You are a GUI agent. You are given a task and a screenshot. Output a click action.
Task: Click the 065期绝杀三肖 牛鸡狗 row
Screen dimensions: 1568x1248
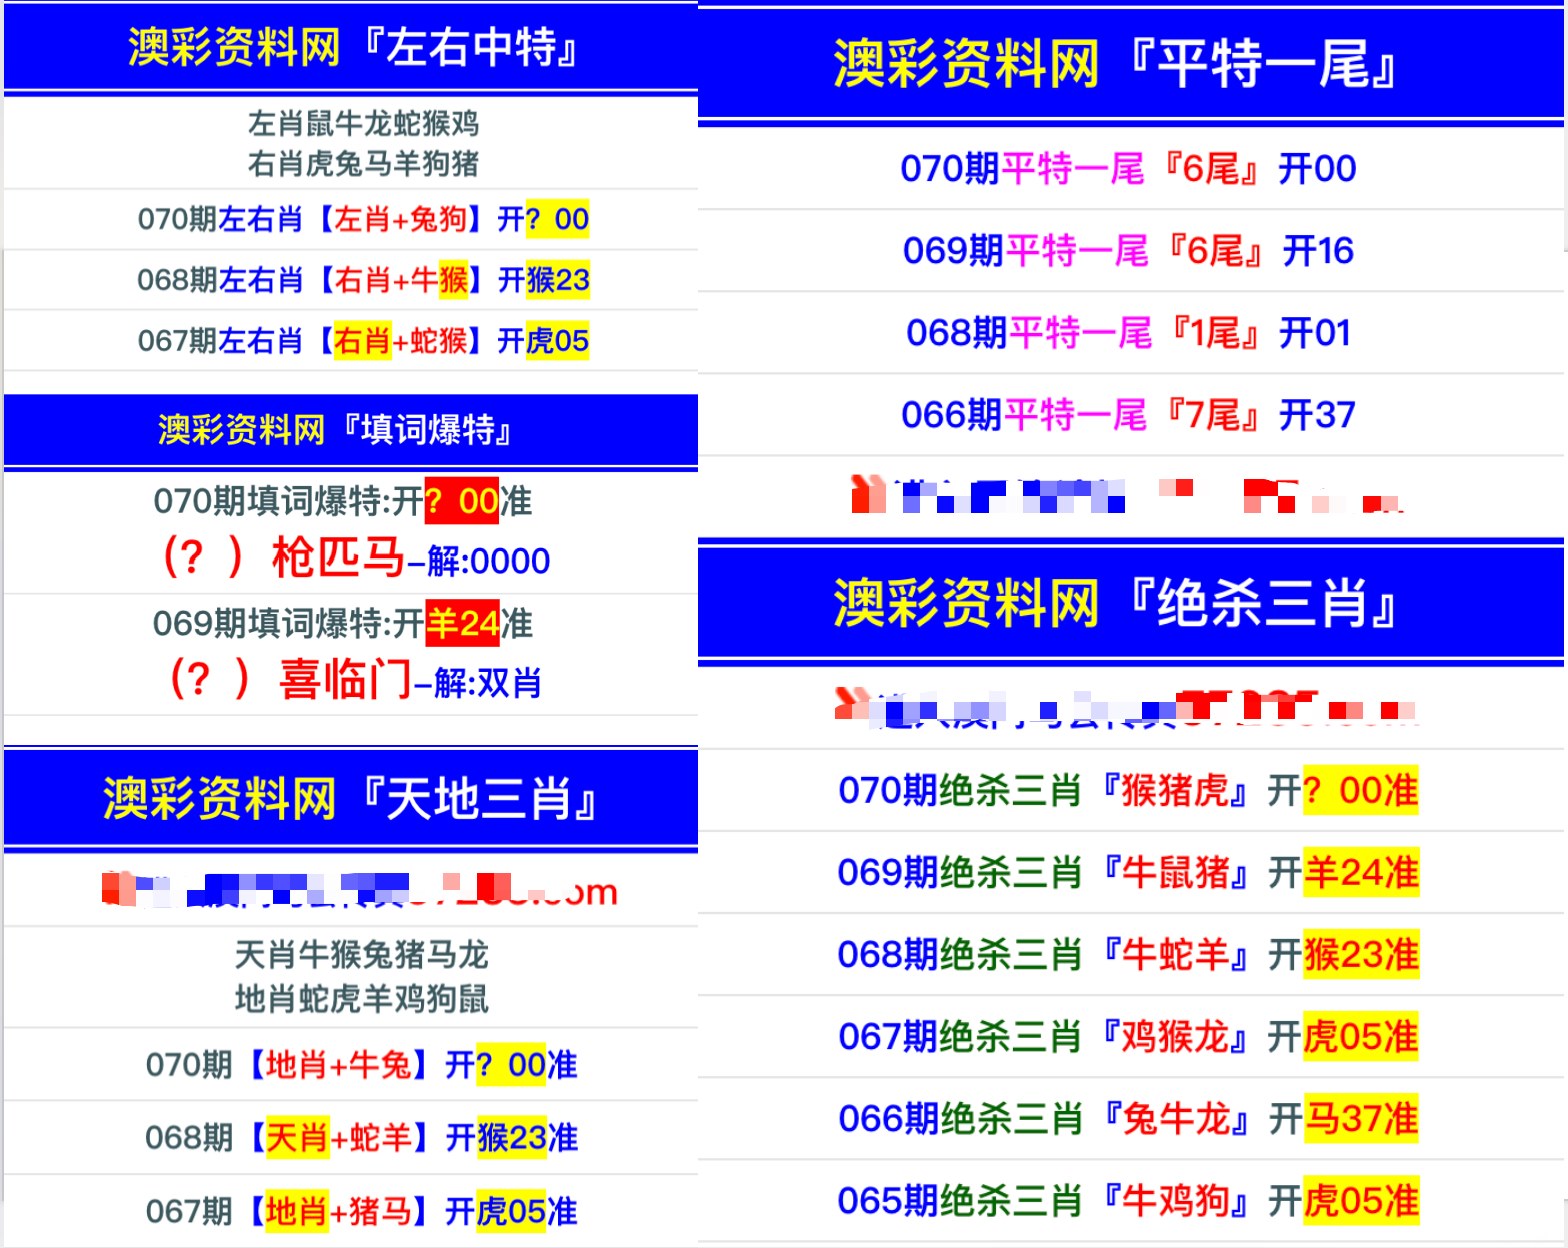[x=1128, y=1201]
